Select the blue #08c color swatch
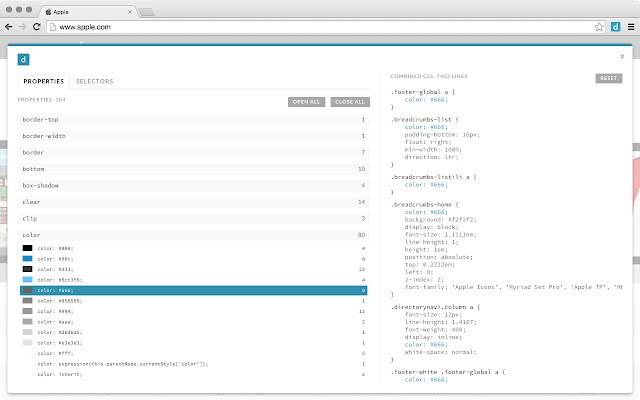 coord(28,258)
